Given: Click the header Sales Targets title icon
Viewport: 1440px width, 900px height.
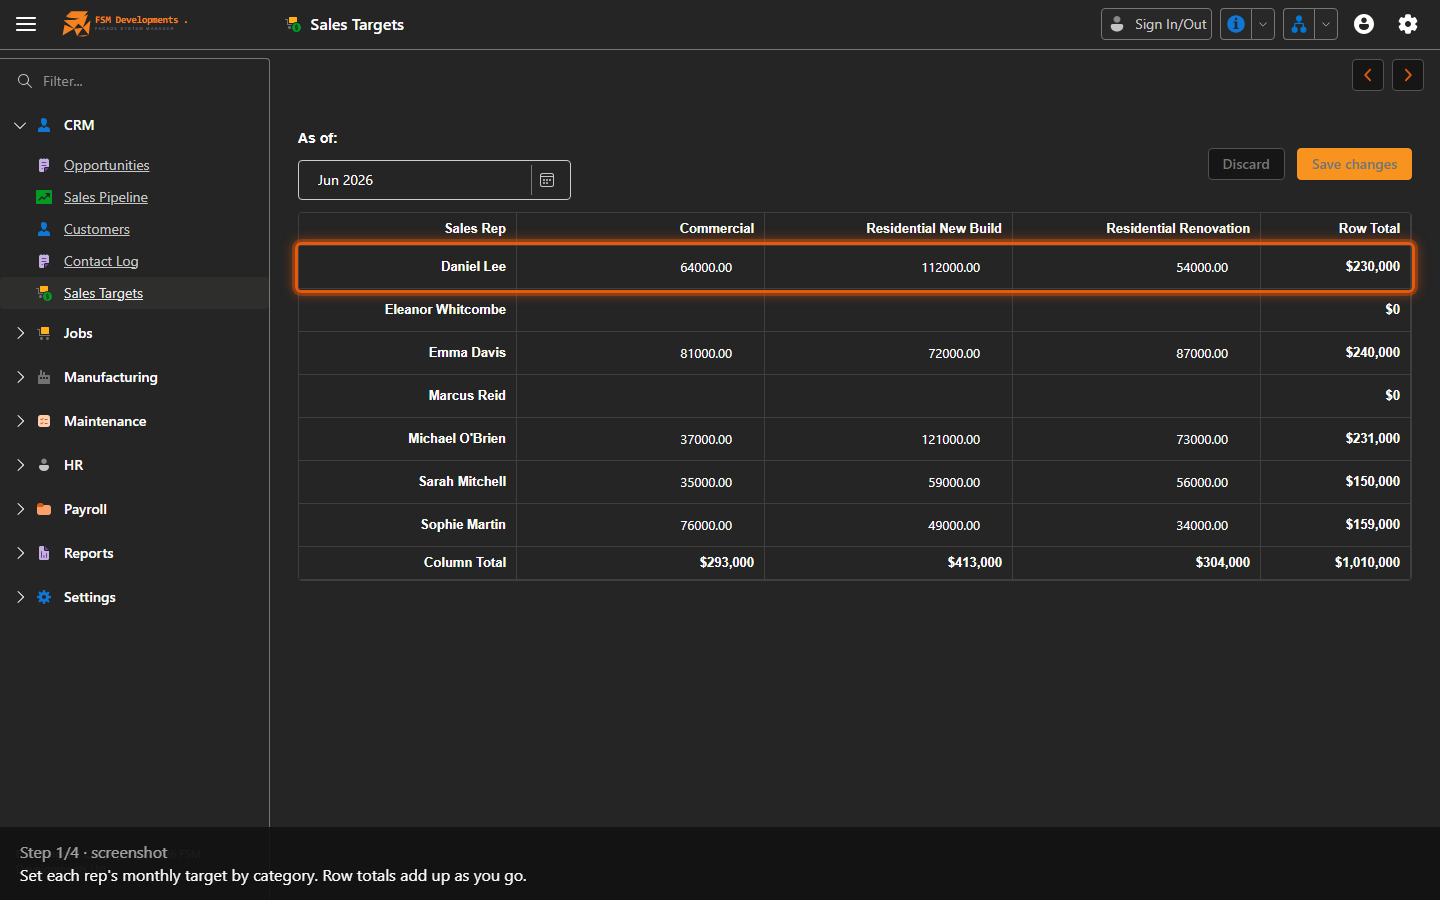Looking at the screenshot, I should (293, 24).
